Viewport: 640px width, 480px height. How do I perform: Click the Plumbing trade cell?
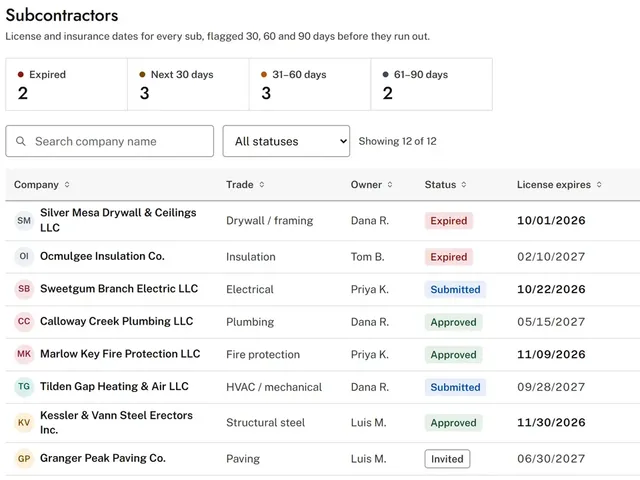coord(250,322)
